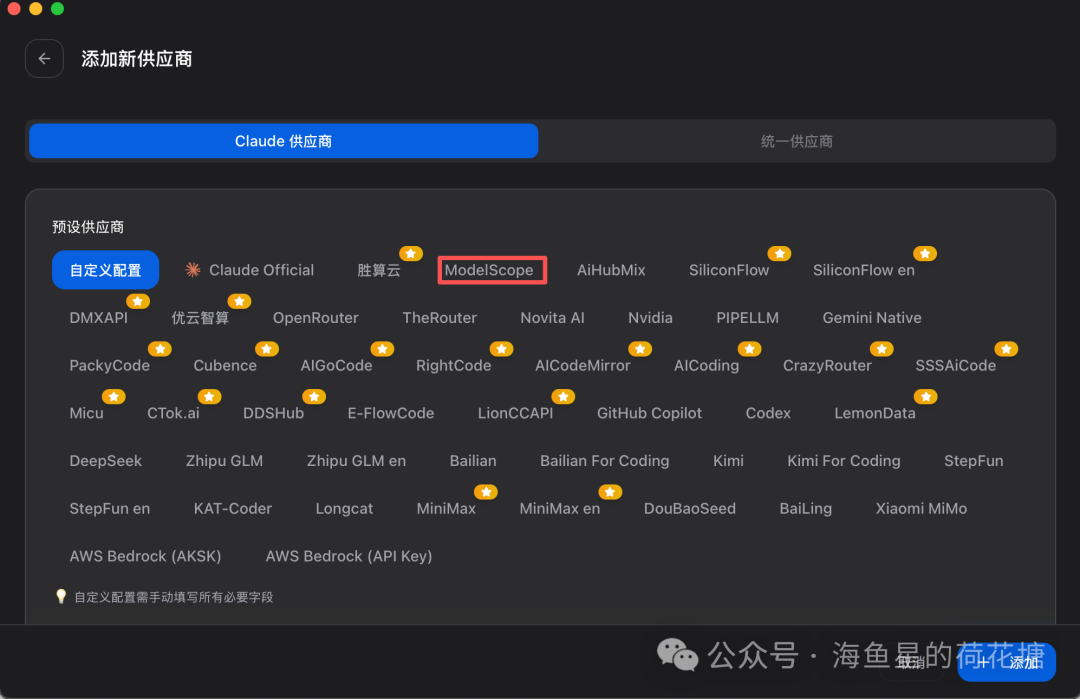Pick the CrazyRouter provider preset
The height and width of the screenshot is (699, 1080).
coord(827,365)
